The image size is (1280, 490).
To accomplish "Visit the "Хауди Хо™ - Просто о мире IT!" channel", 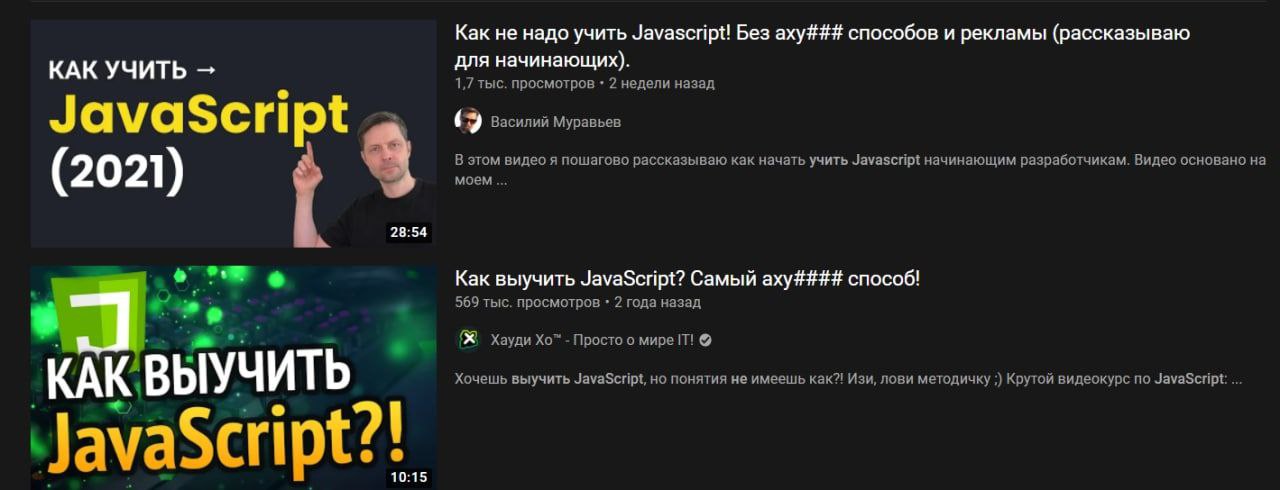I will (592, 340).
